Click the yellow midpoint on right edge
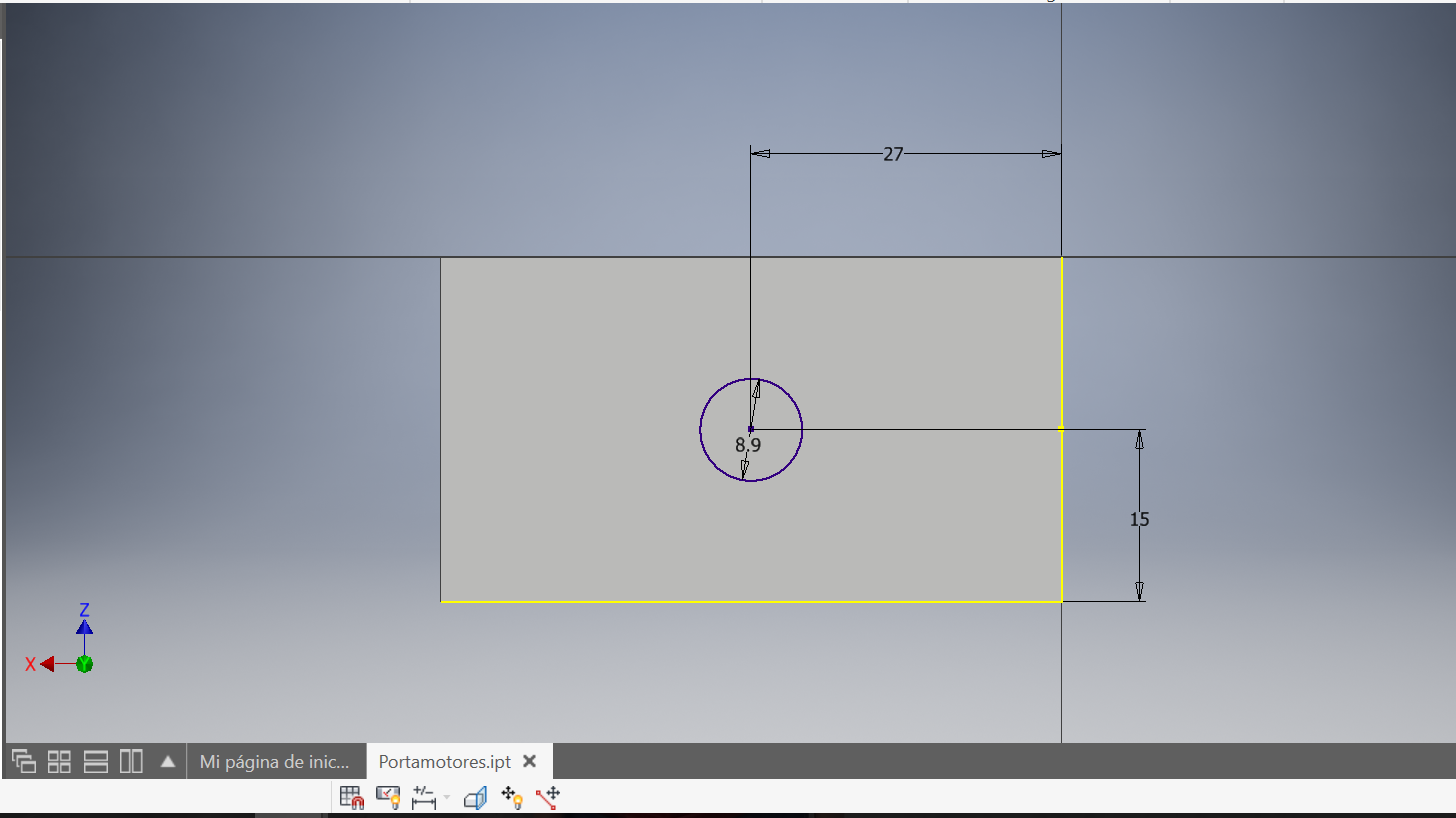Screen dimensions: 1456x818 click(x=1061, y=429)
